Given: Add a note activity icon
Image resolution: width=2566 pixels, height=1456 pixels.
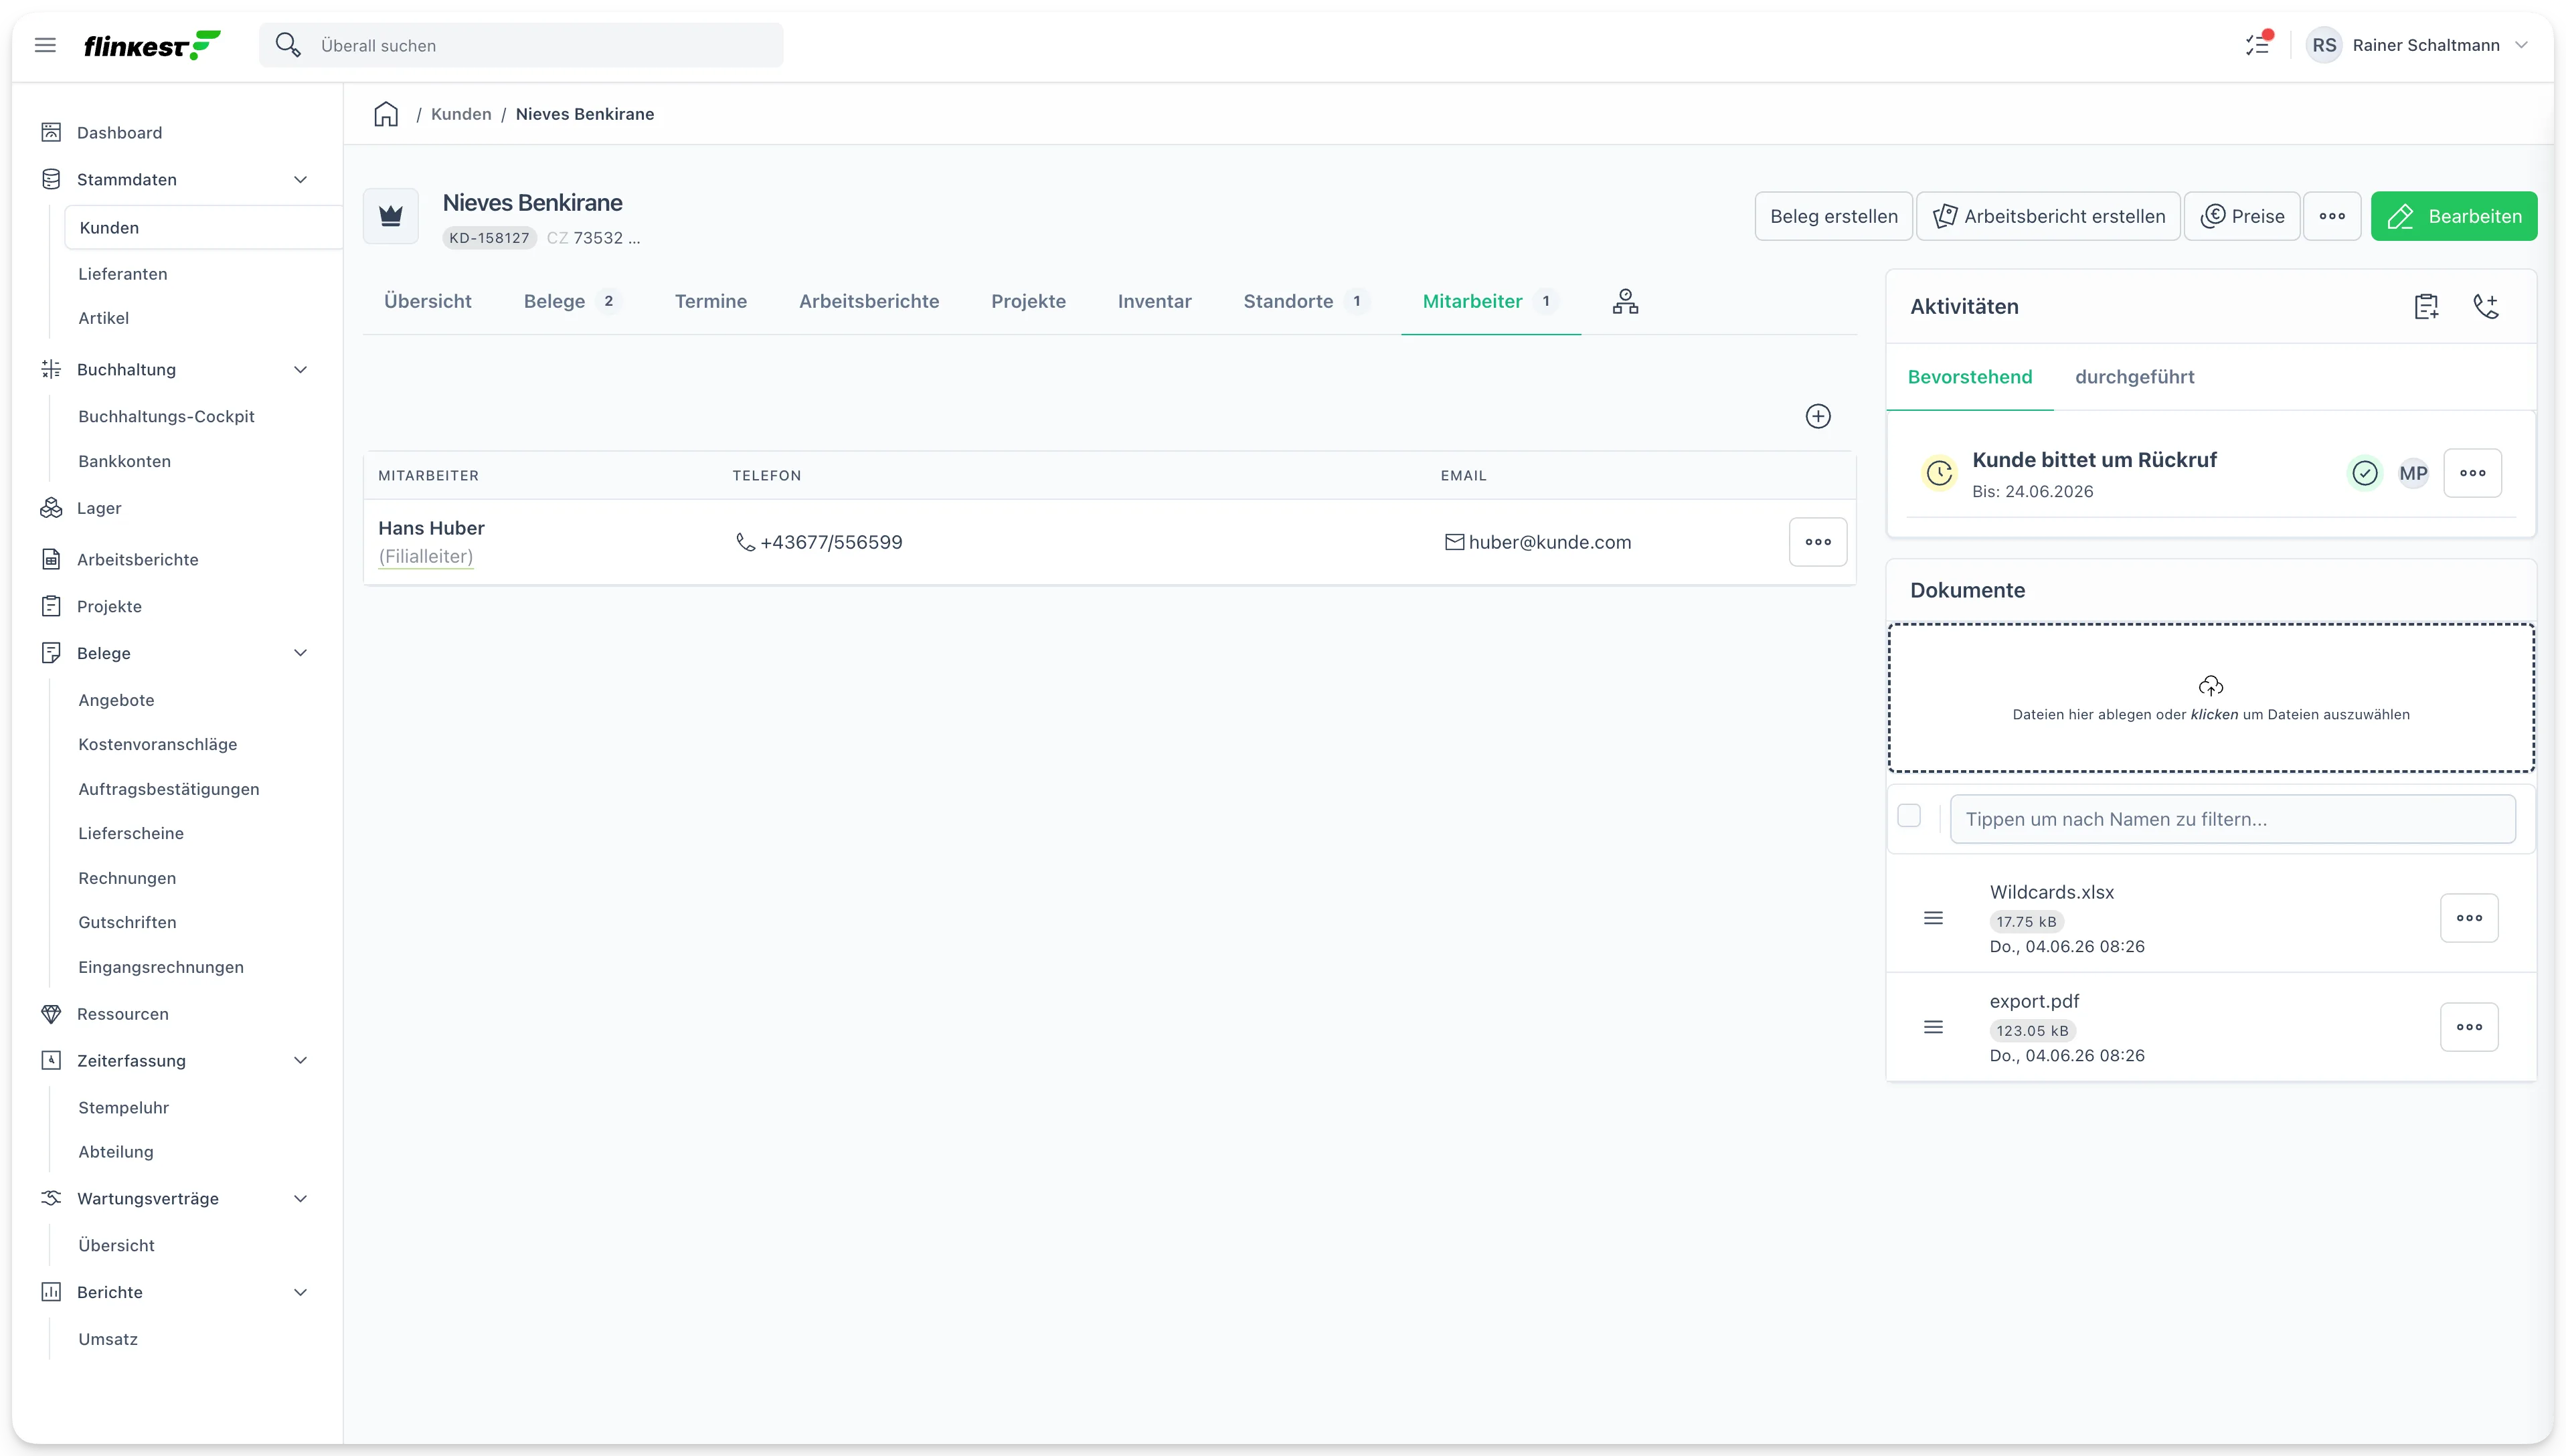Looking at the screenshot, I should click(x=2427, y=306).
